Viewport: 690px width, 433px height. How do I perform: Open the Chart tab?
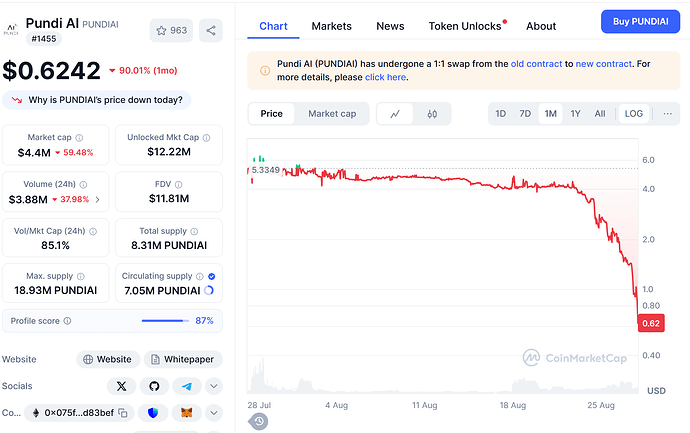[273, 26]
